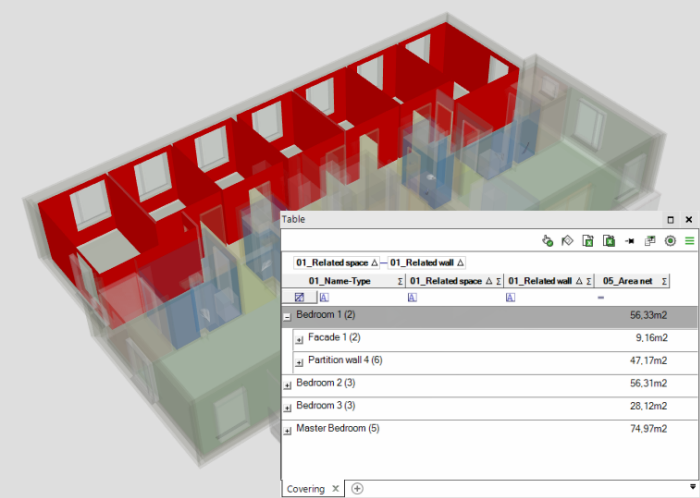This screenshot has width=700, height=498.
Task: Click the sigma icon on 01_Related wall header
Action: pyautogui.click(x=589, y=281)
